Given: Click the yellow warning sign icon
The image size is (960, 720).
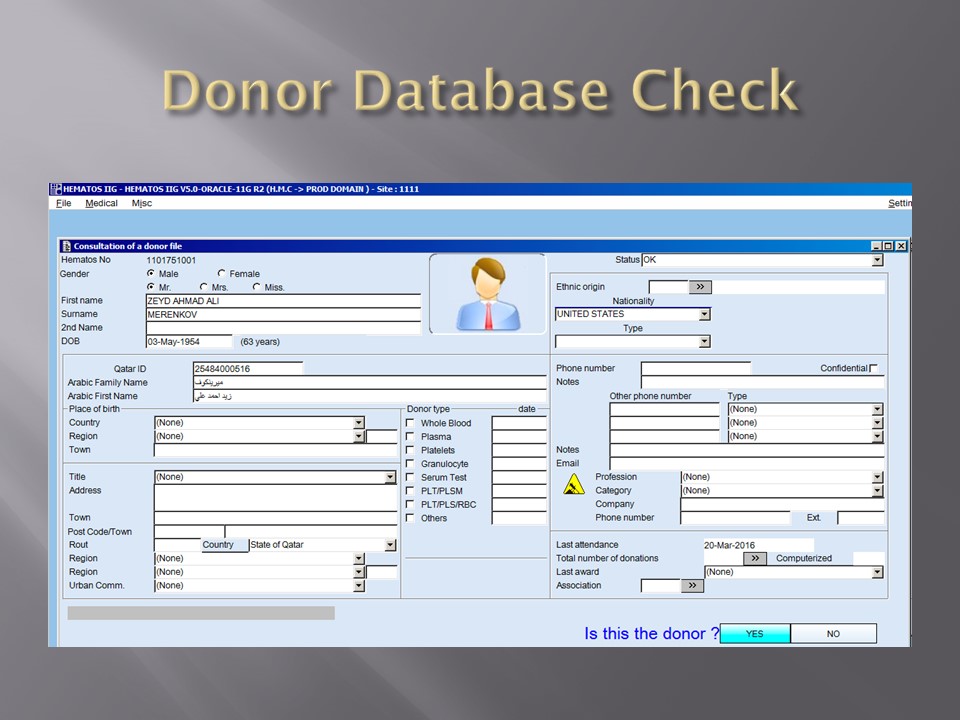Looking at the screenshot, I should tap(574, 485).
